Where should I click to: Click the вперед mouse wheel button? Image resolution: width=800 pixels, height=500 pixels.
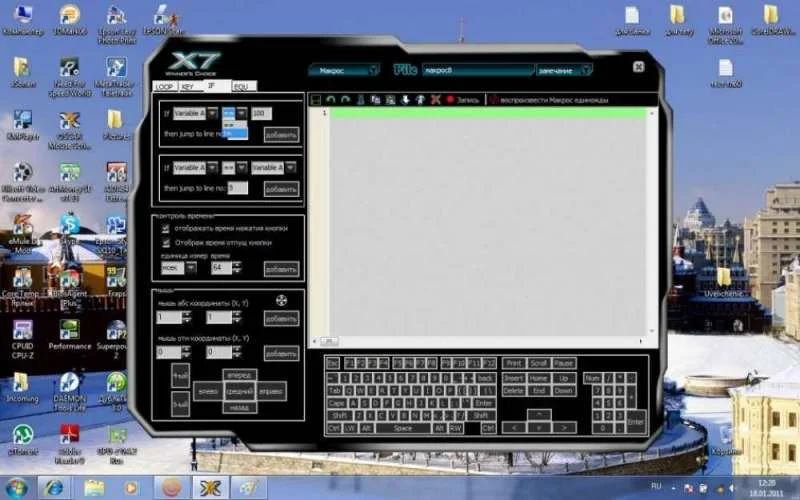click(239, 375)
